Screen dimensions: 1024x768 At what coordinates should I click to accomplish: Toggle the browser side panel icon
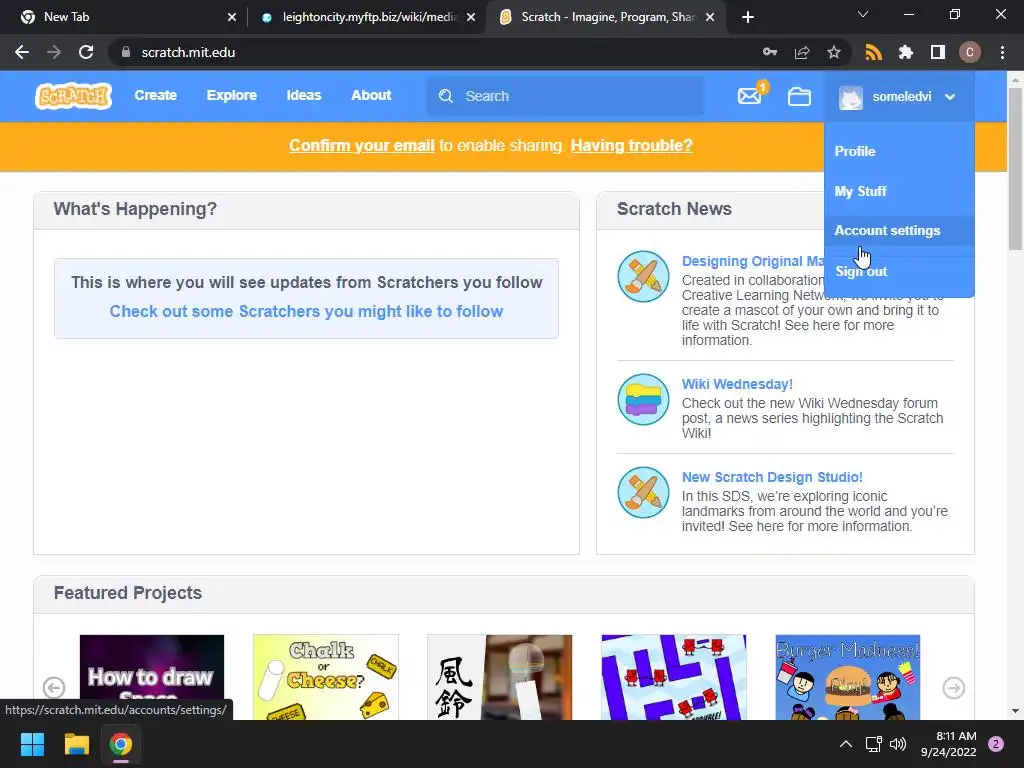[x=938, y=52]
